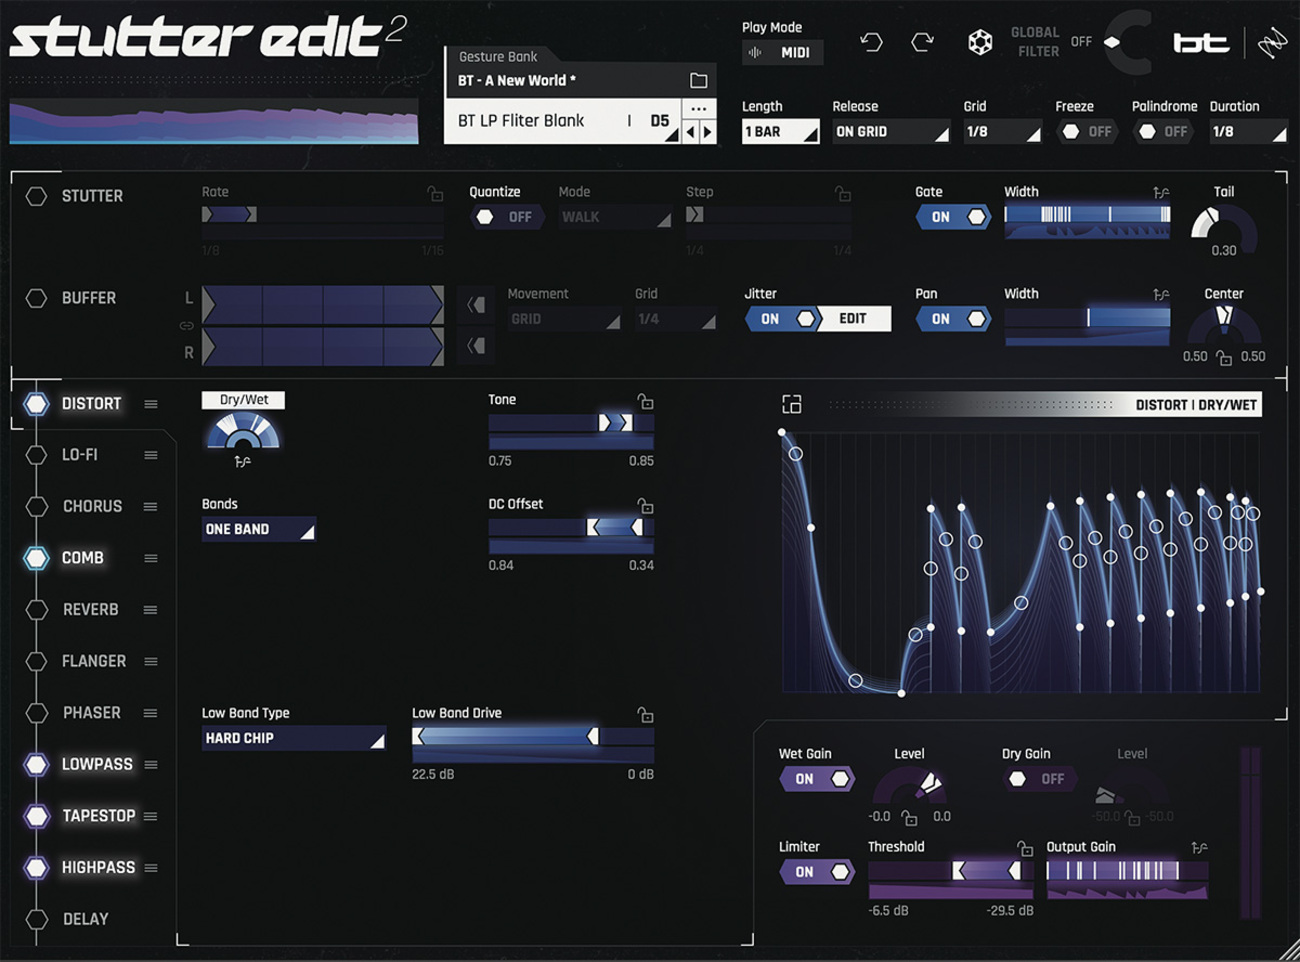Toggle the Jitter ON switch
This screenshot has height=962, width=1300.
pos(783,319)
